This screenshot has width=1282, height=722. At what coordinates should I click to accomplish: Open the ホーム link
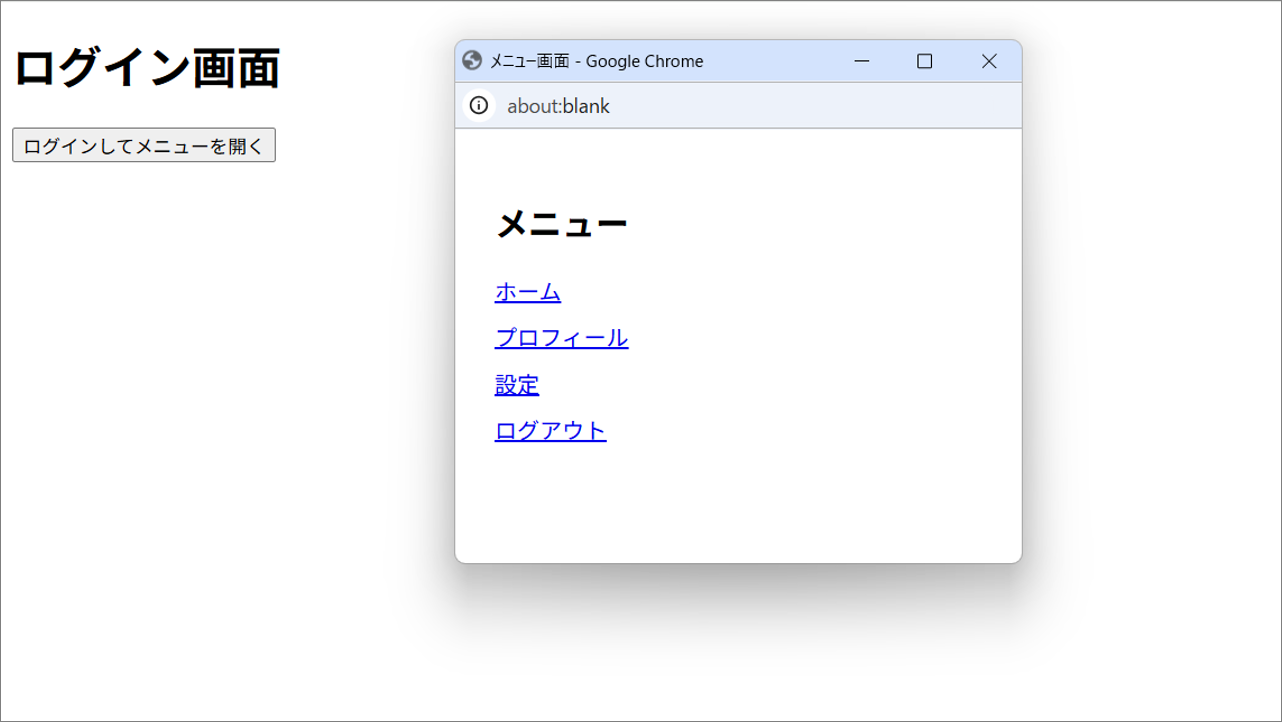point(527,292)
